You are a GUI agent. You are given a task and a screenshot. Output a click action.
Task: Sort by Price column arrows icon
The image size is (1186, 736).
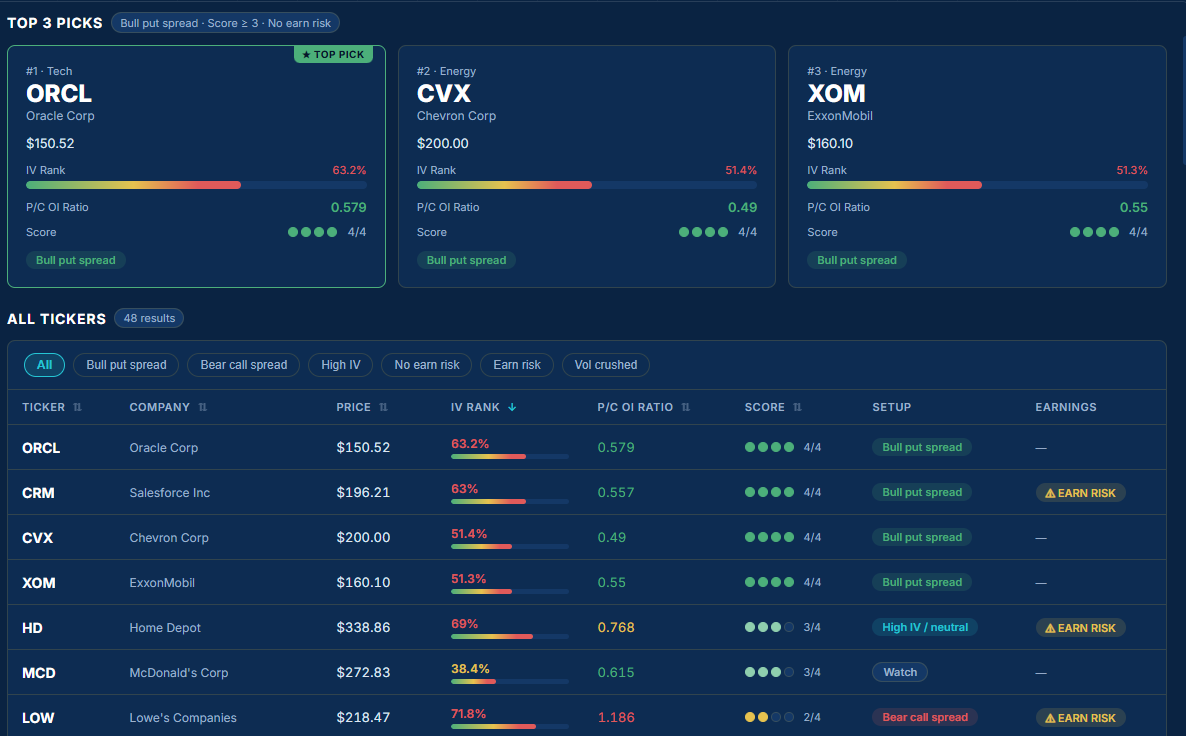click(383, 407)
